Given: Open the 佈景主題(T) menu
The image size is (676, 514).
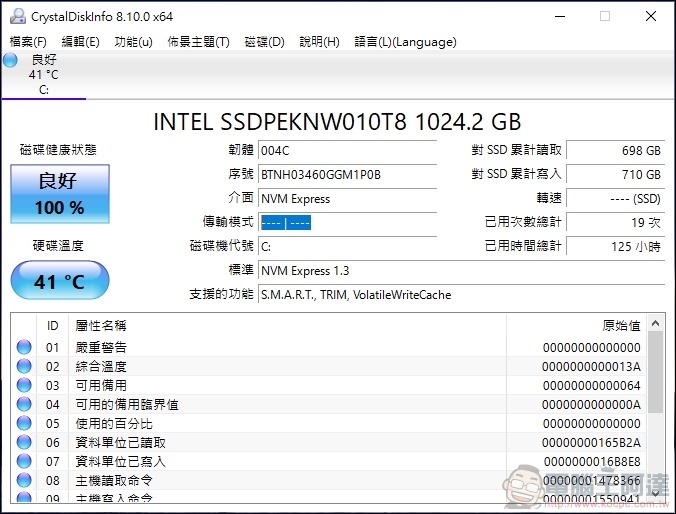Looking at the screenshot, I should point(198,42).
